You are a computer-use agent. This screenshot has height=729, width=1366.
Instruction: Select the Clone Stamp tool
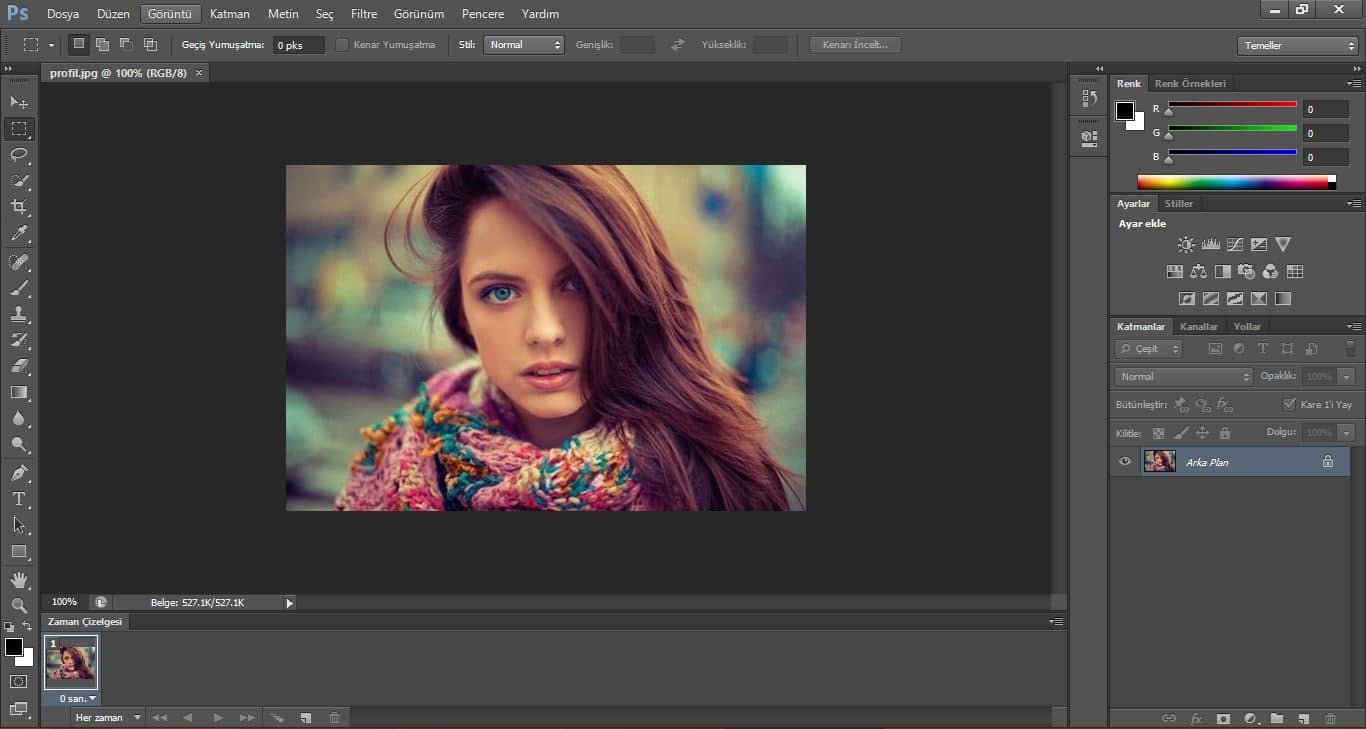[x=19, y=314]
